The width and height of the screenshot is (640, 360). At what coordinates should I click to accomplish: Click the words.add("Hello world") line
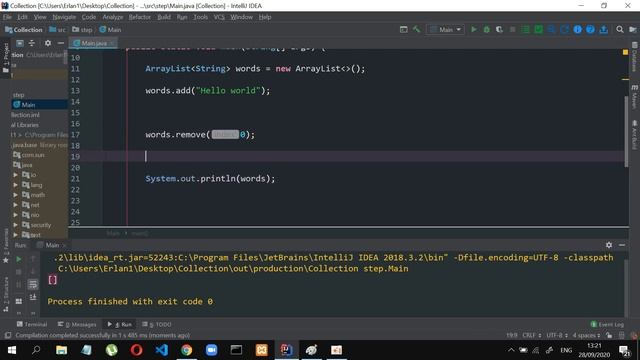click(x=208, y=91)
